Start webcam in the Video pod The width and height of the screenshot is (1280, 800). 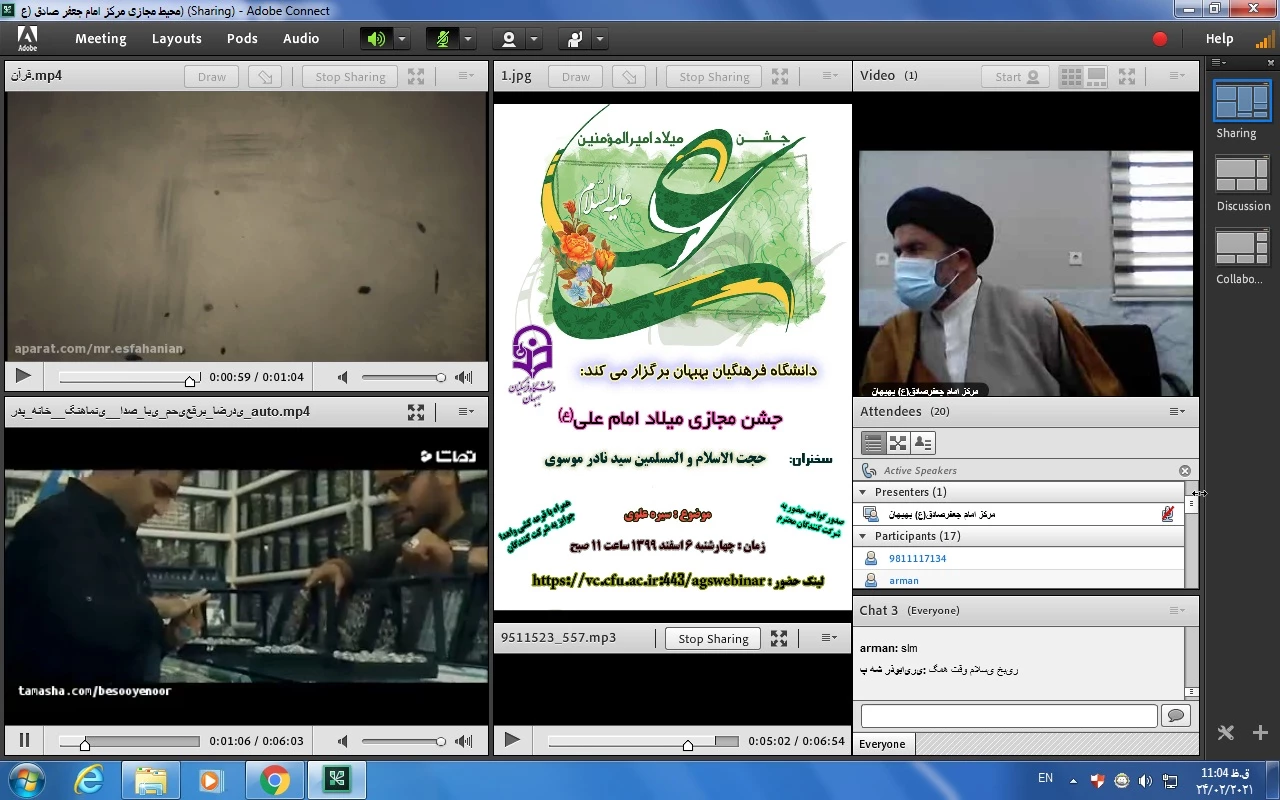click(1017, 77)
